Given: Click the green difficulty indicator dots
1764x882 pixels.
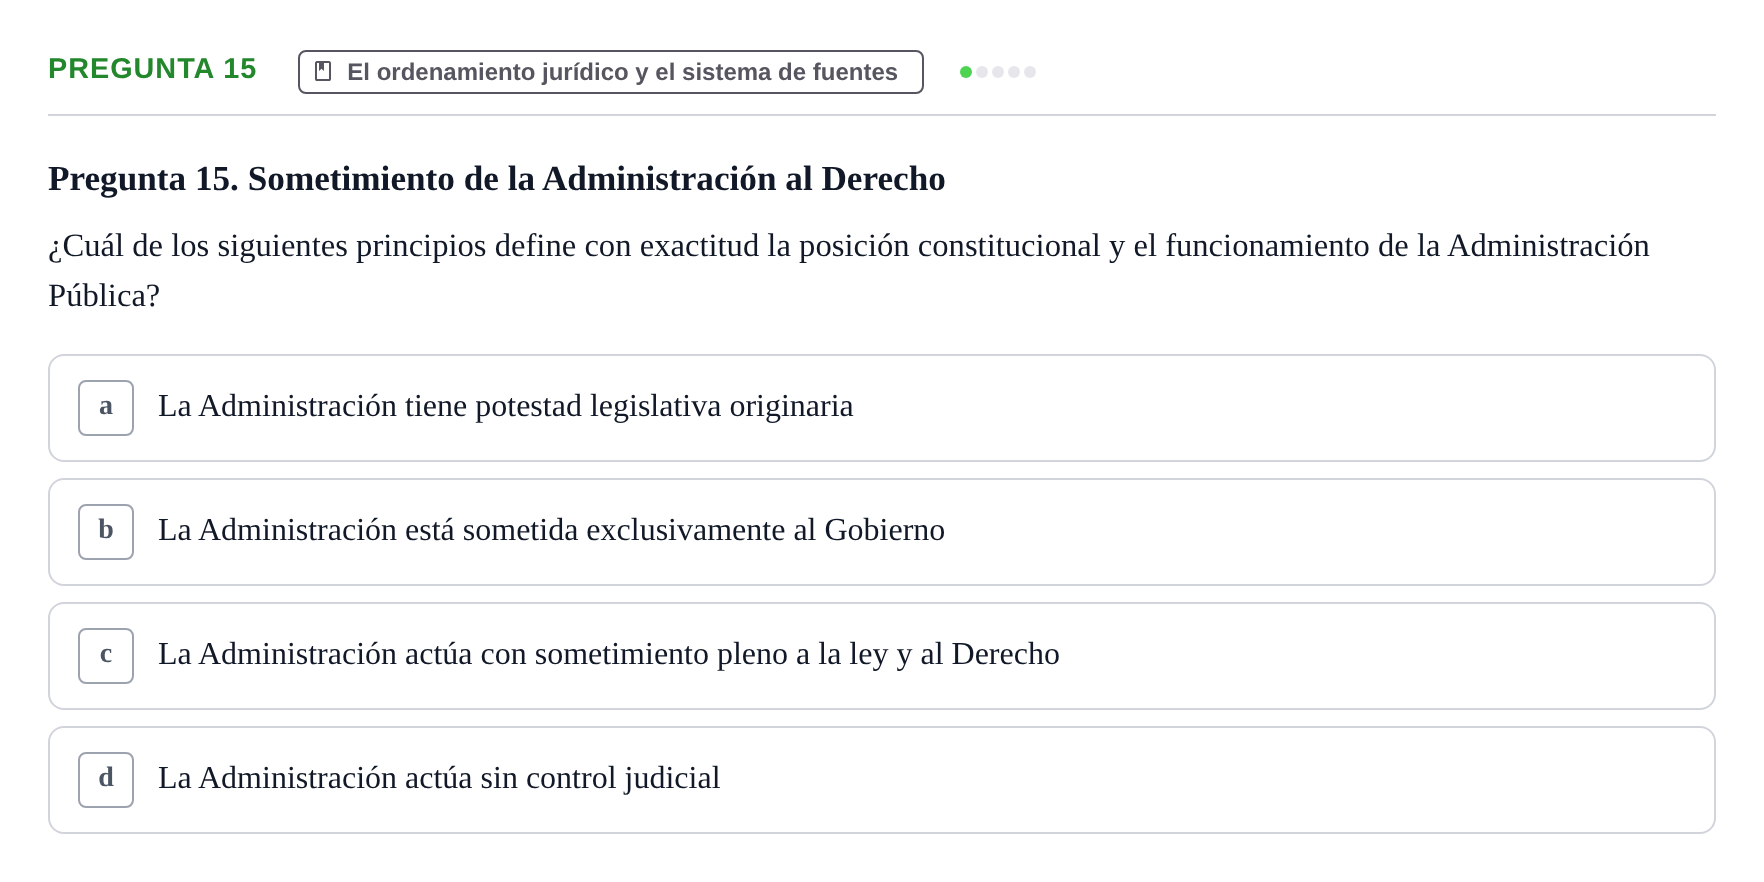Looking at the screenshot, I should tap(997, 72).
